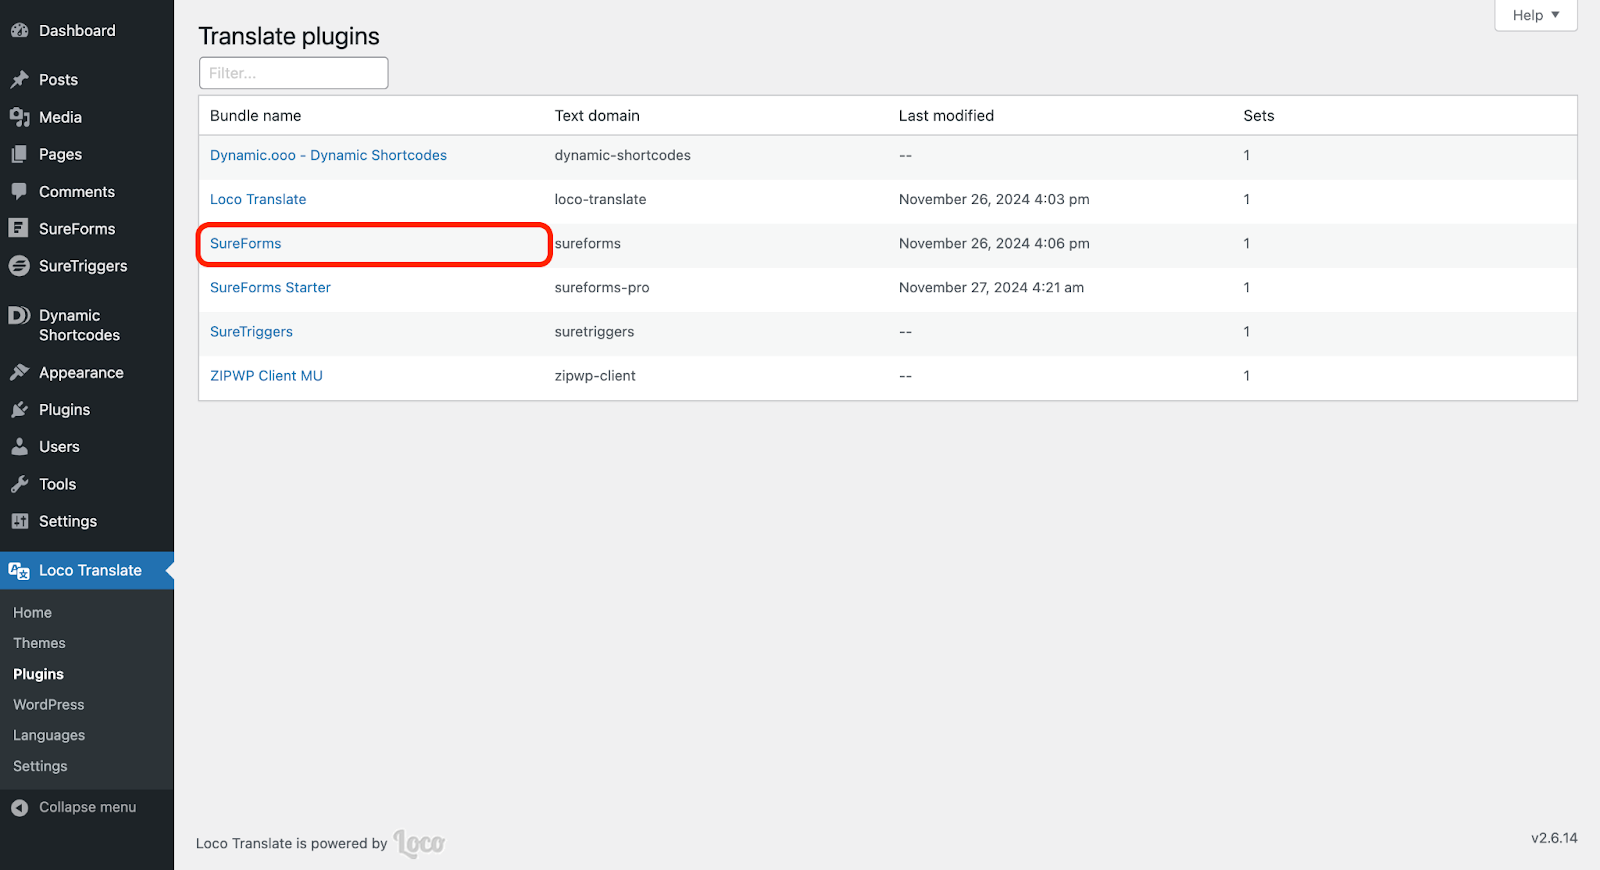Click the Tools wrench icon
The image size is (1600, 870).
(x=19, y=484)
